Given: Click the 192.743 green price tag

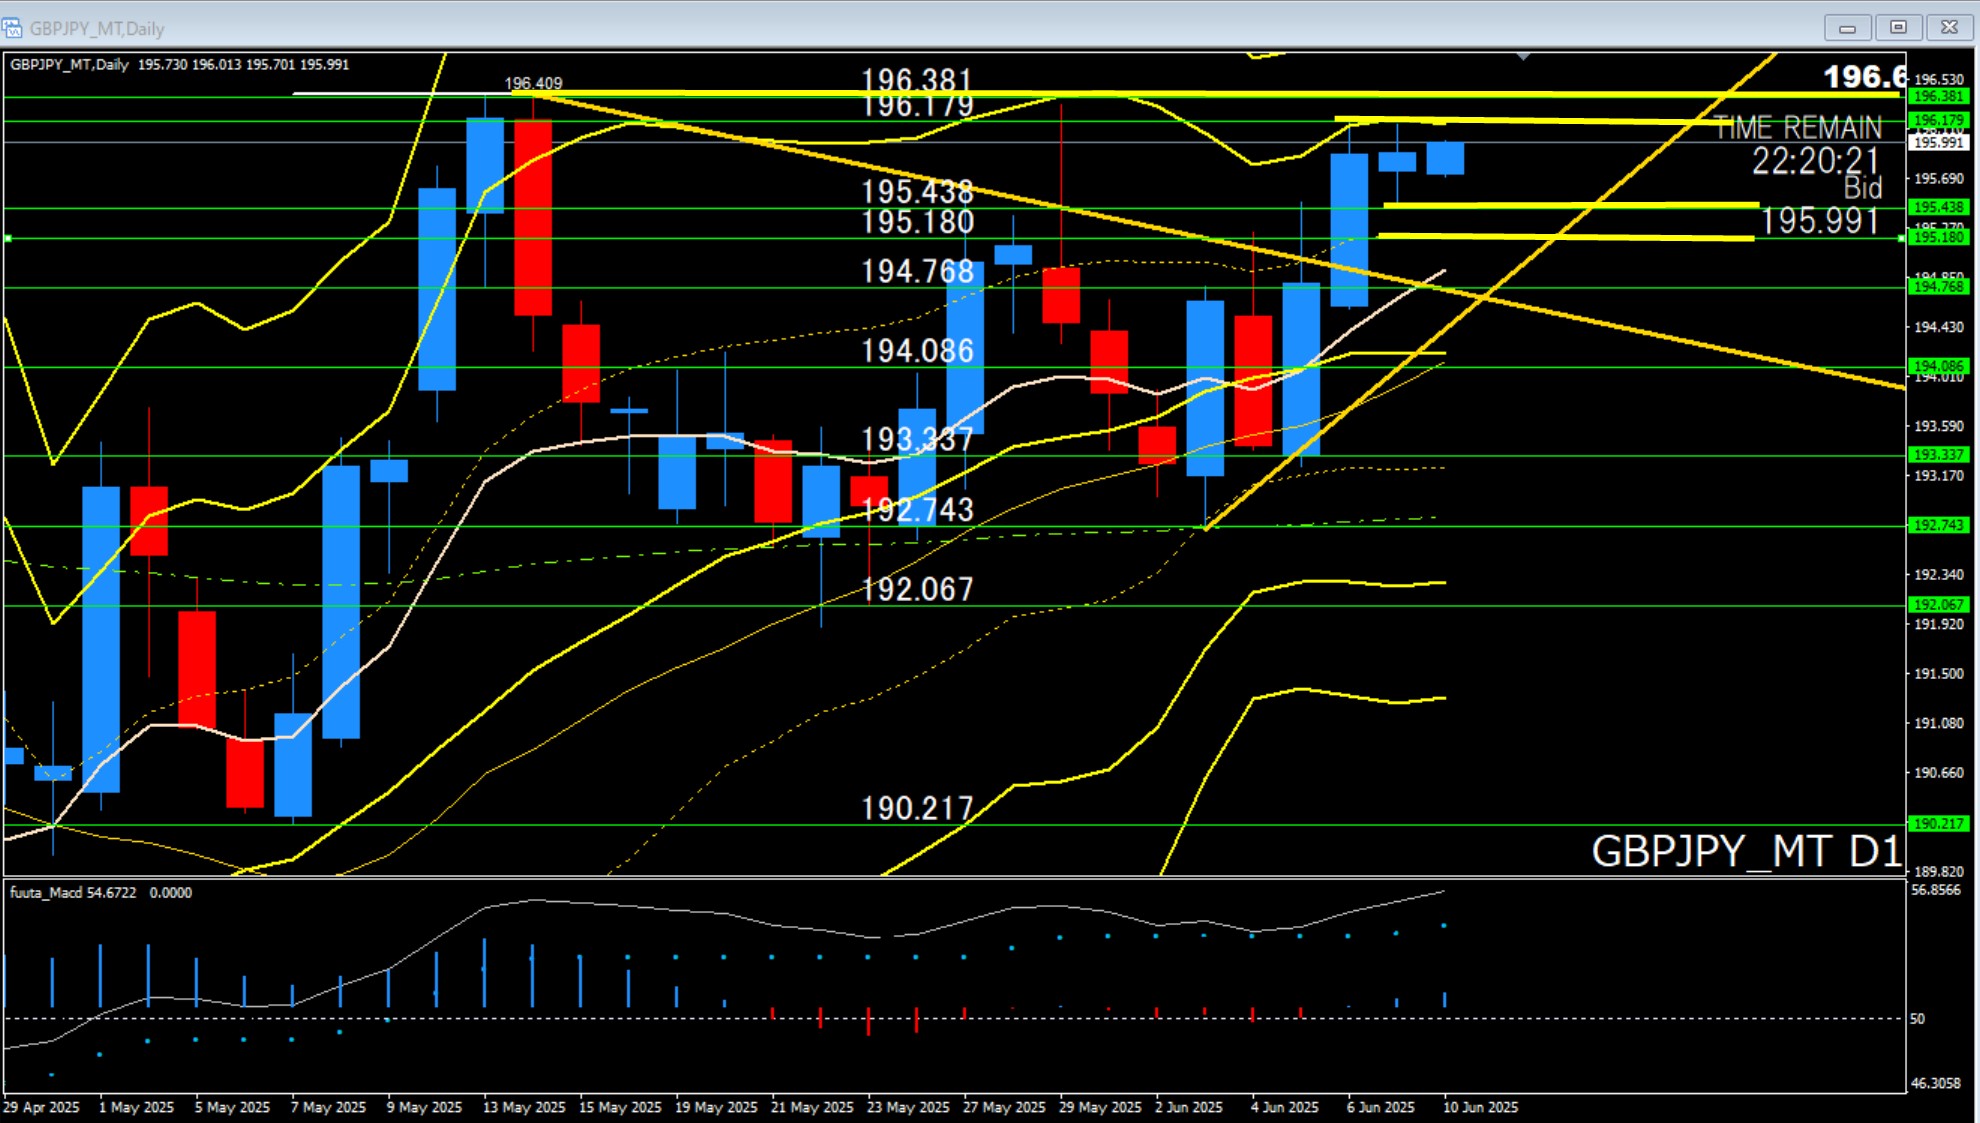Looking at the screenshot, I should 1939,525.
